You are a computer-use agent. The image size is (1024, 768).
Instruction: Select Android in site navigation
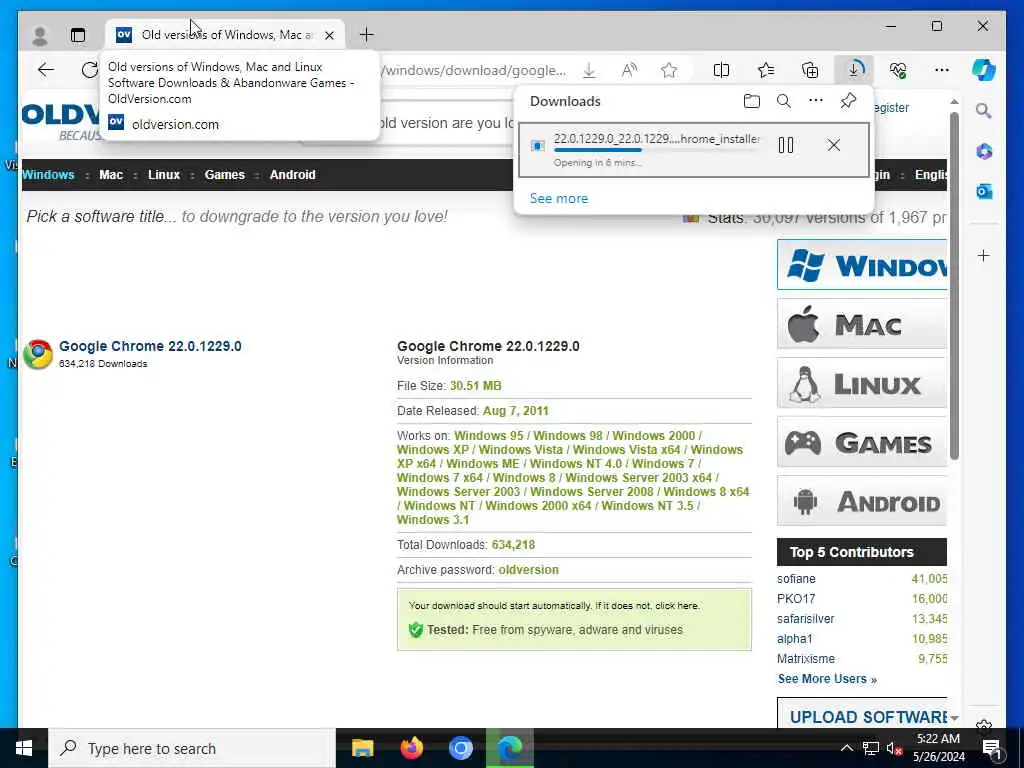pyautogui.click(x=293, y=175)
